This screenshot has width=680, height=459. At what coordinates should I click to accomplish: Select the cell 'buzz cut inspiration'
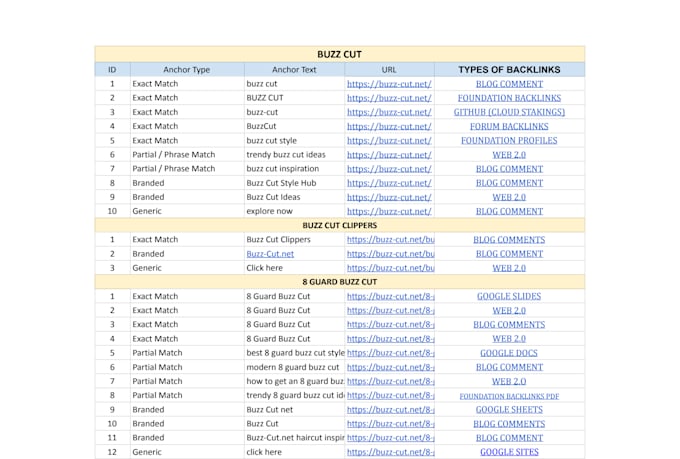tap(294, 169)
